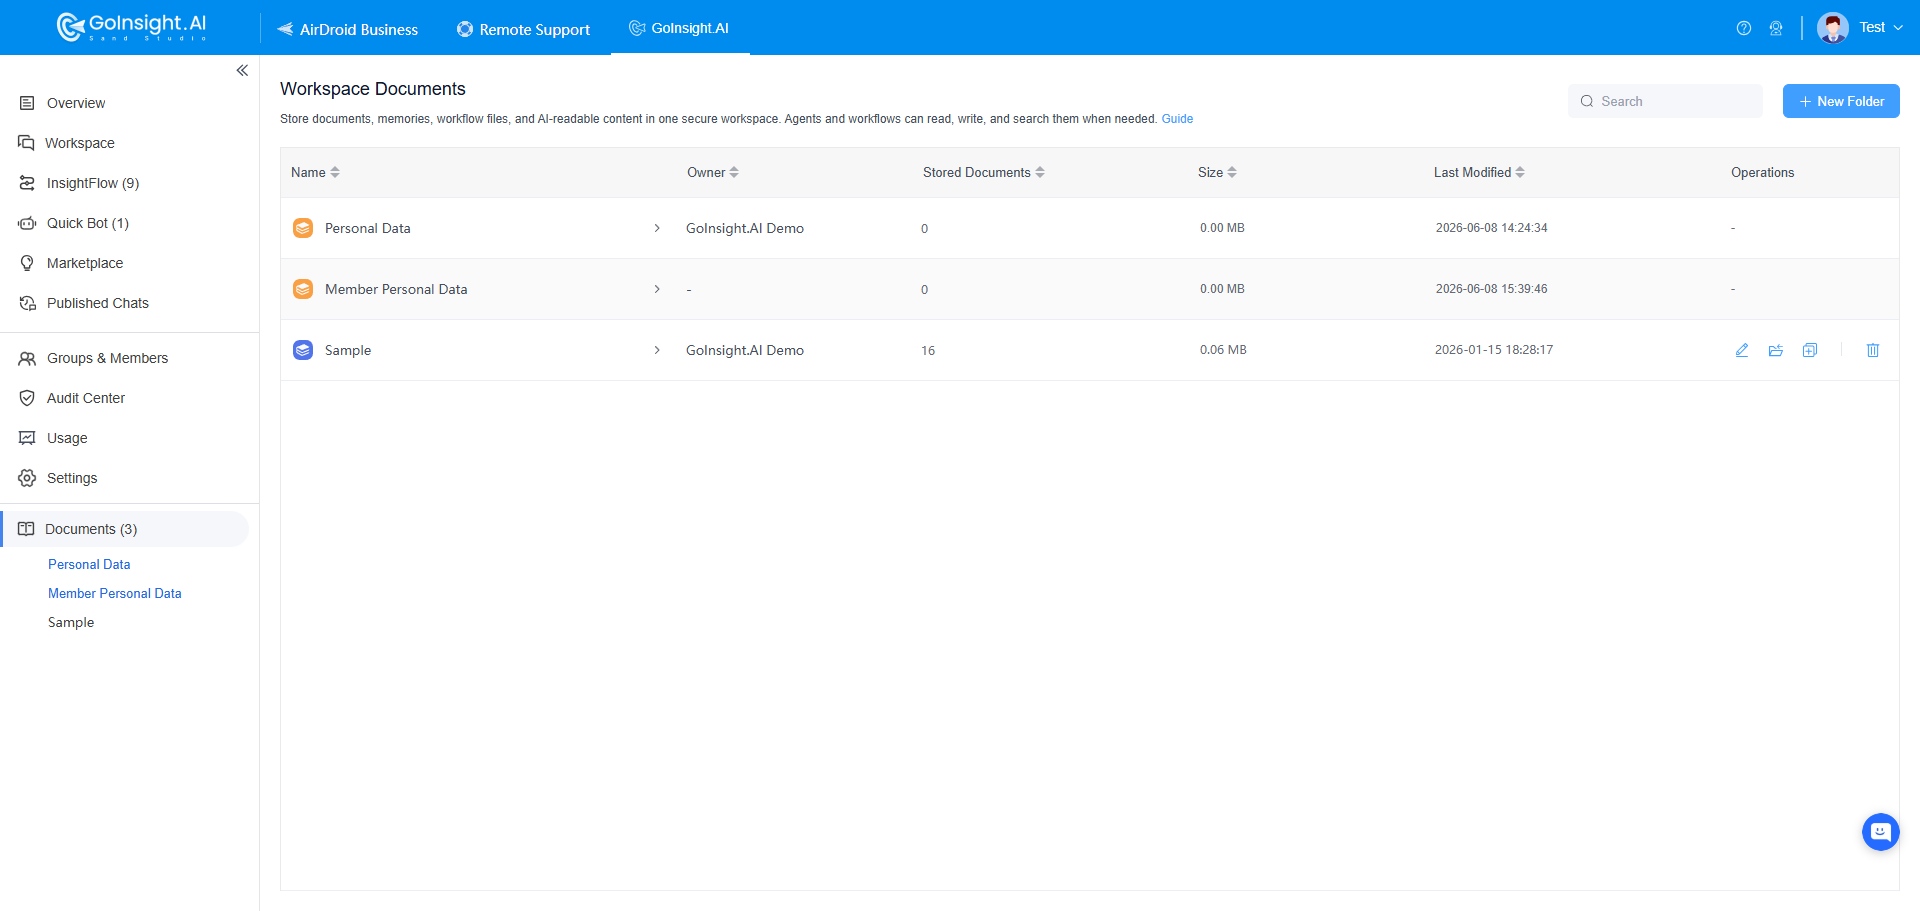The width and height of the screenshot is (1920, 911).
Task: Open Personal Data under Documents in sidebar
Action: (x=89, y=564)
